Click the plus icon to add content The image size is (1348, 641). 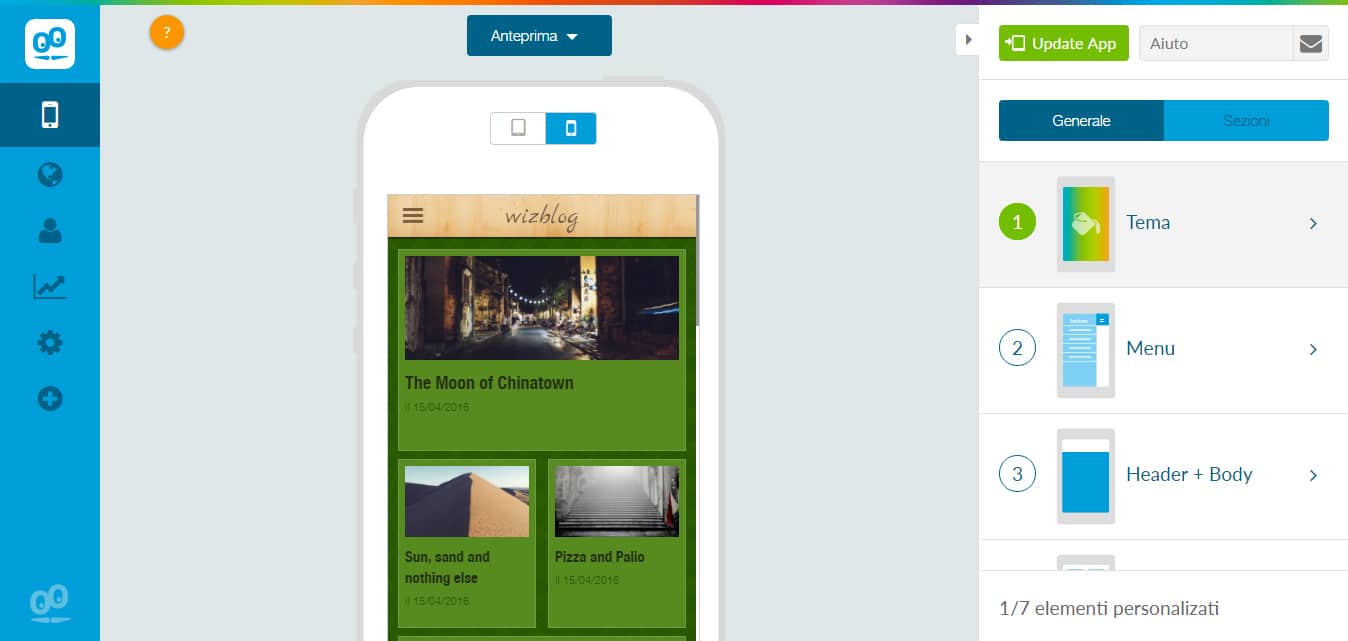pos(50,399)
